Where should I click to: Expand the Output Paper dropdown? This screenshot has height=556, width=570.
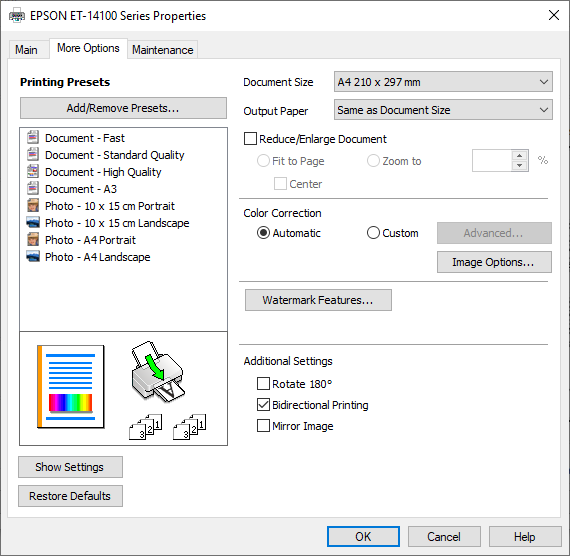point(443,110)
